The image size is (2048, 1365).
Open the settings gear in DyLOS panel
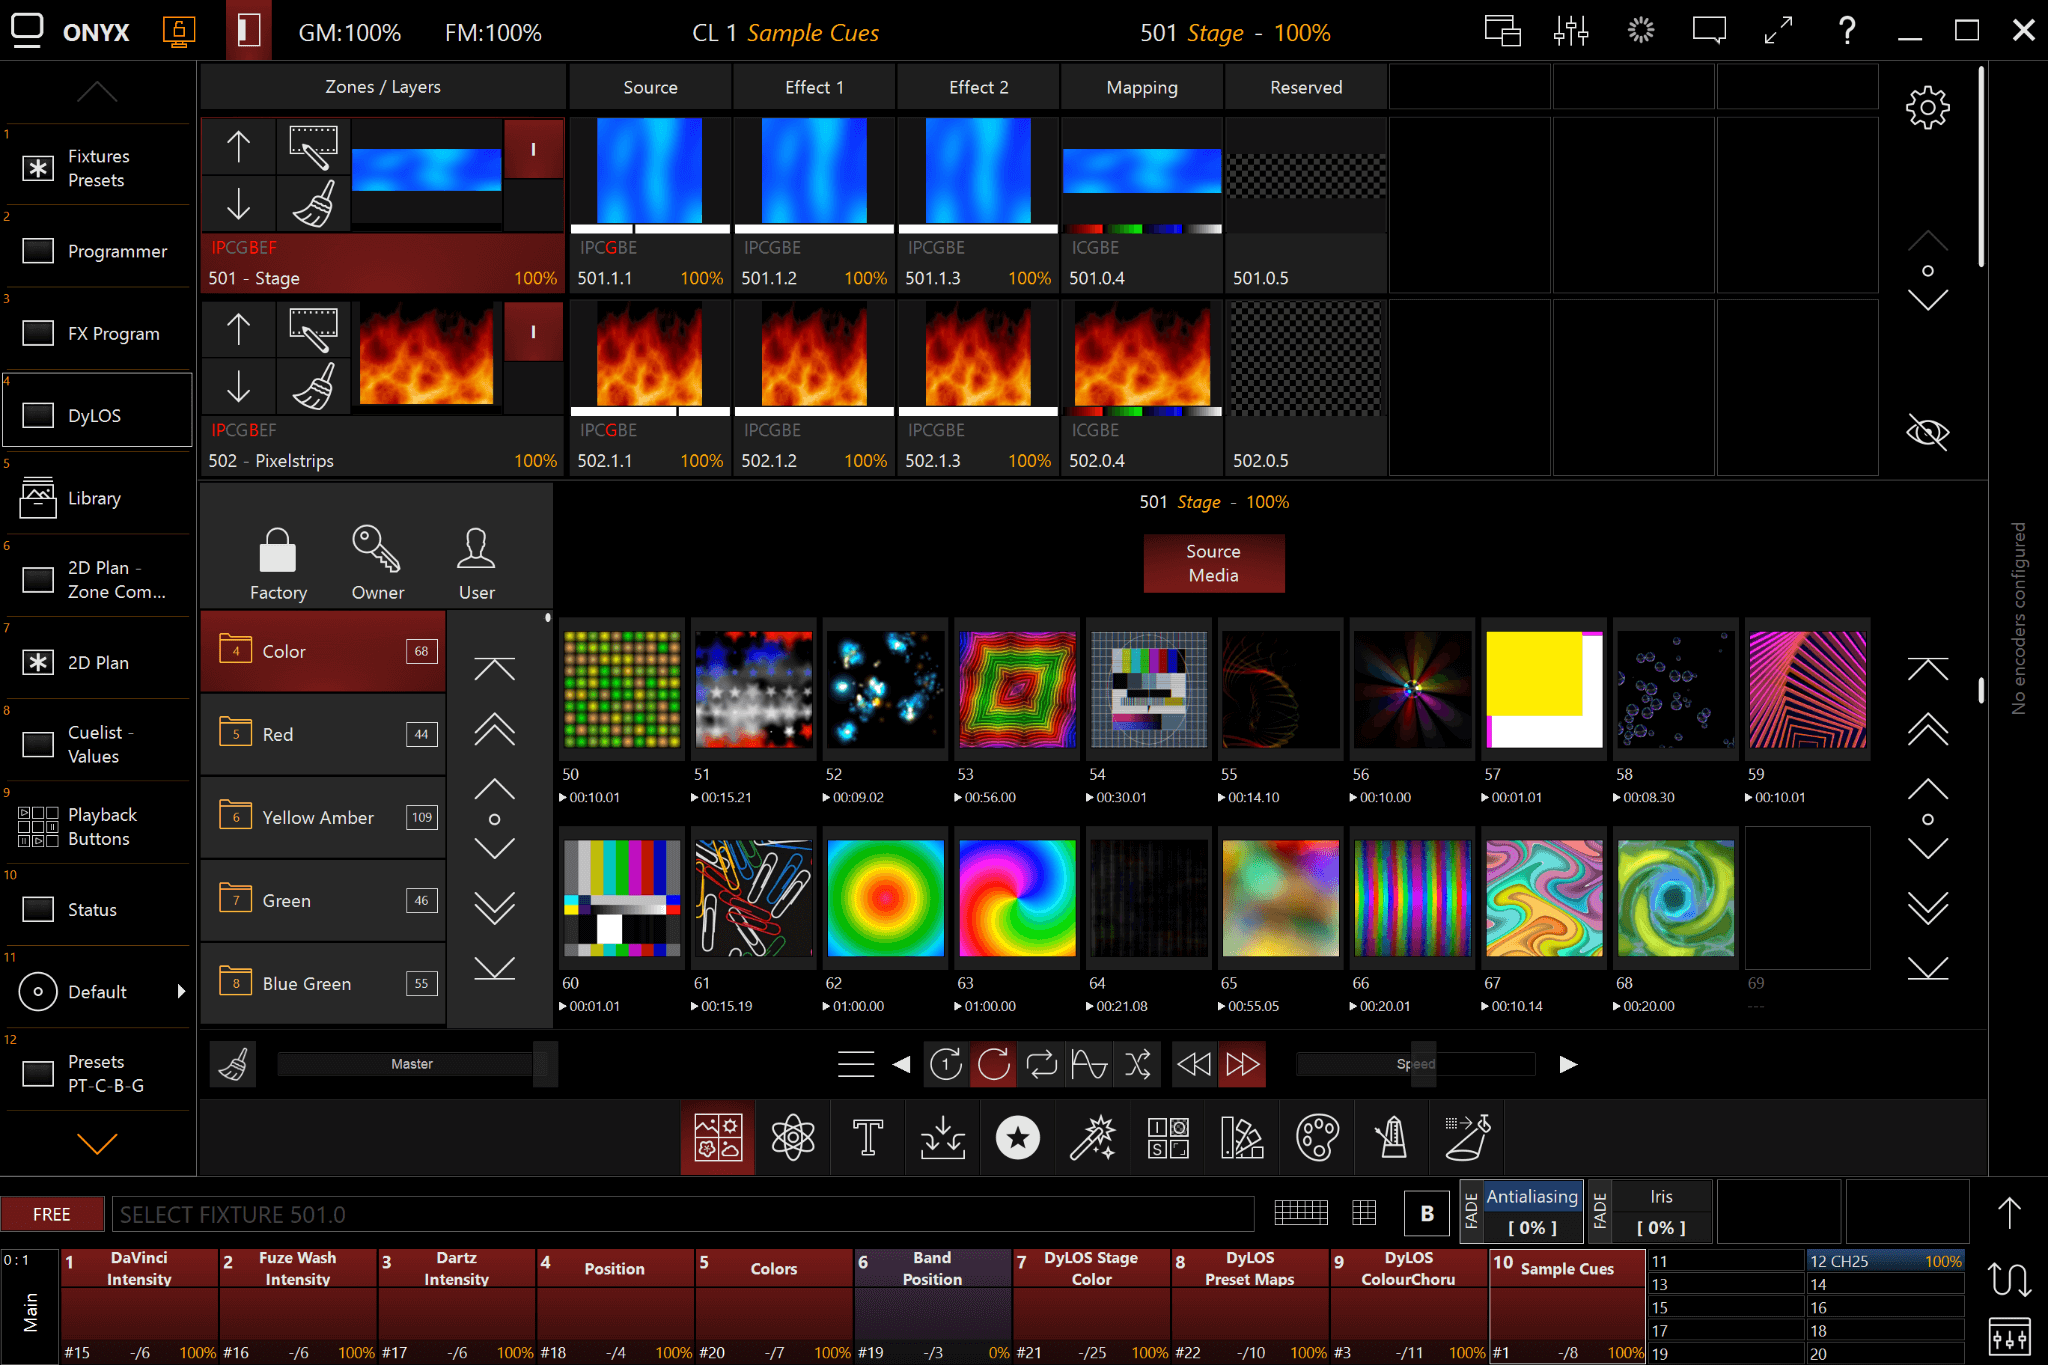point(1927,107)
